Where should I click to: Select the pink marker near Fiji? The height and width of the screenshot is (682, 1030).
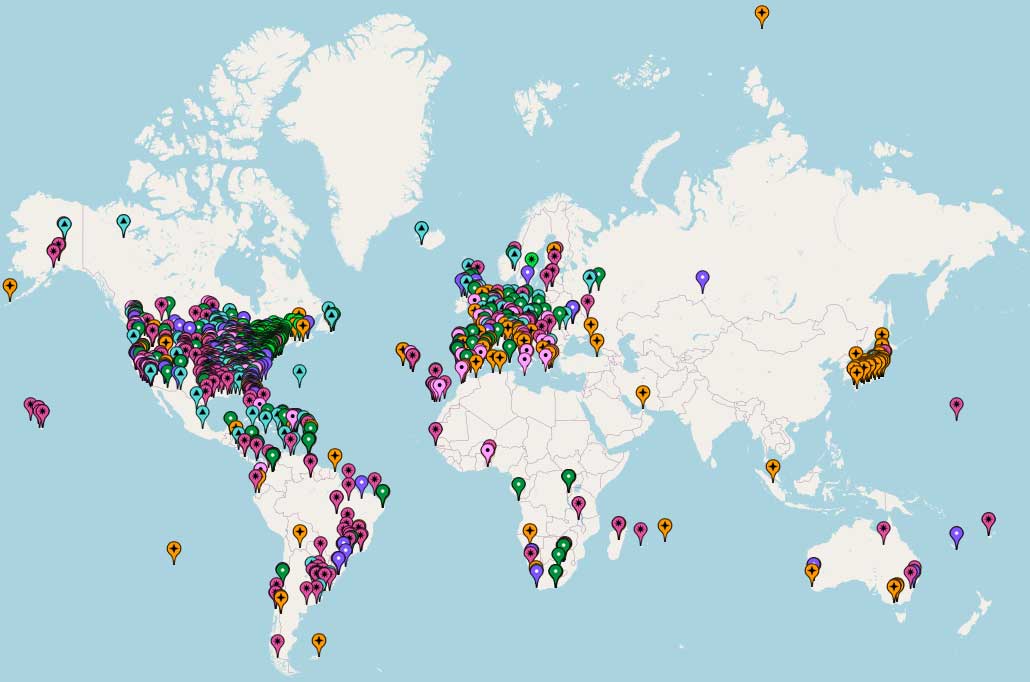tap(988, 521)
